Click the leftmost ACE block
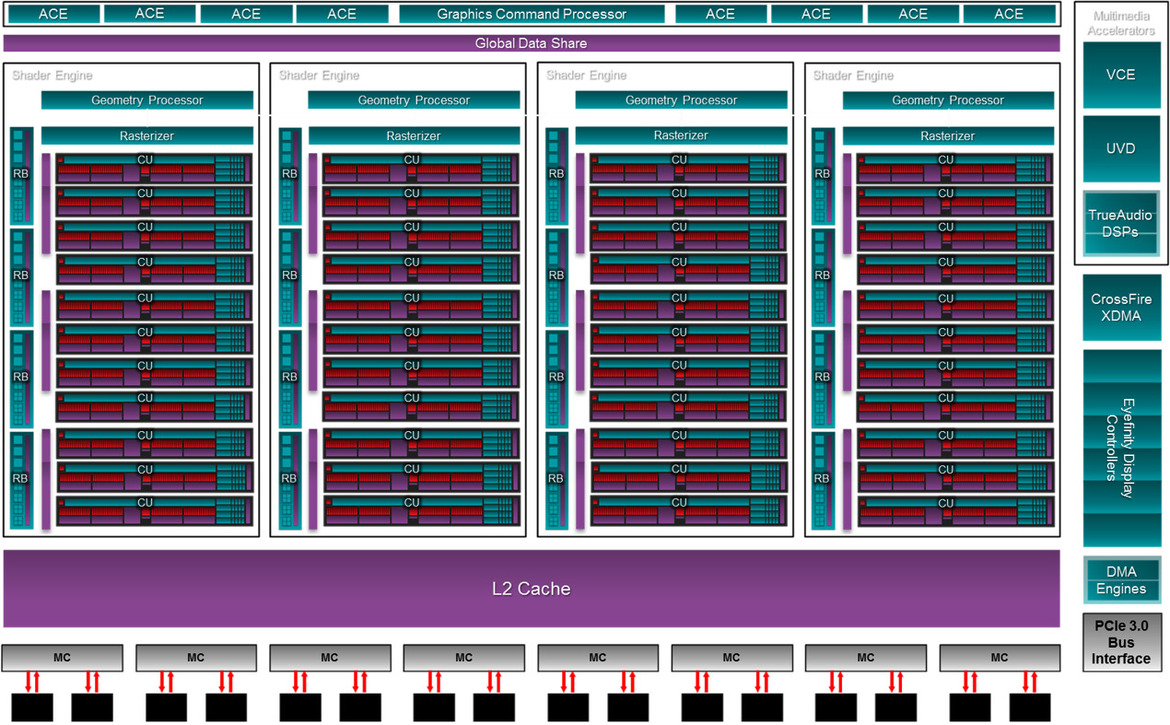This screenshot has height=725, width=1170. click(53, 14)
